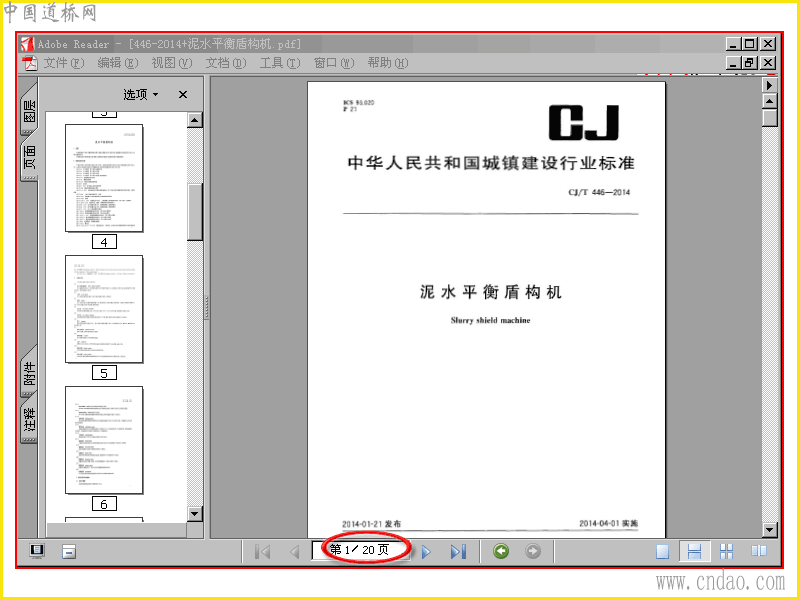The width and height of the screenshot is (800, 600).
Task: Jump to the last page
Action: pos(458,552)
